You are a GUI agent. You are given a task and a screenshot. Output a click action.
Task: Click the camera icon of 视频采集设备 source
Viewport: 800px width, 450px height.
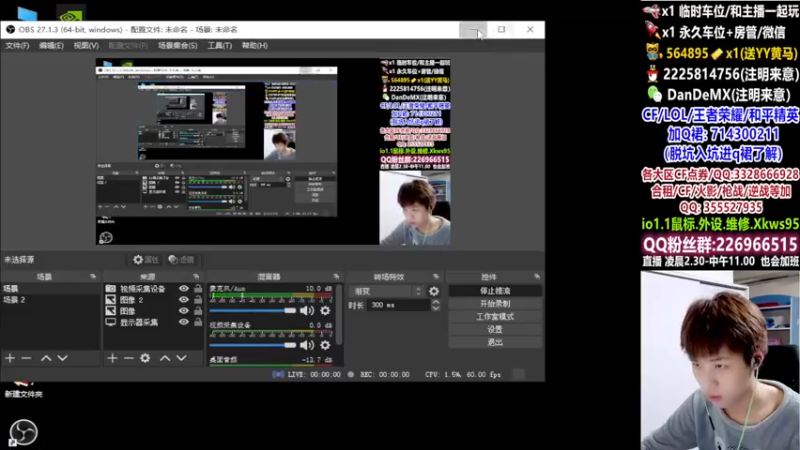pos(111,289)
